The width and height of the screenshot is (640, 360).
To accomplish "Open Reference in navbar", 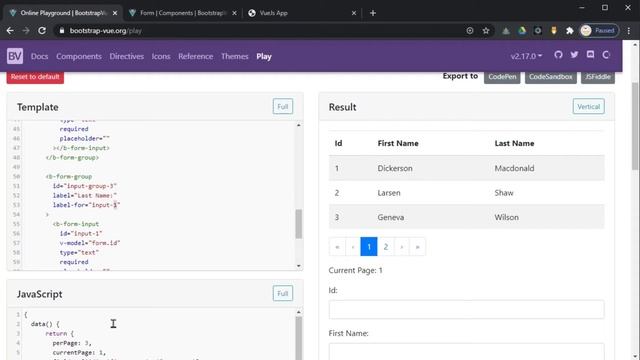I will click(196, 56).
